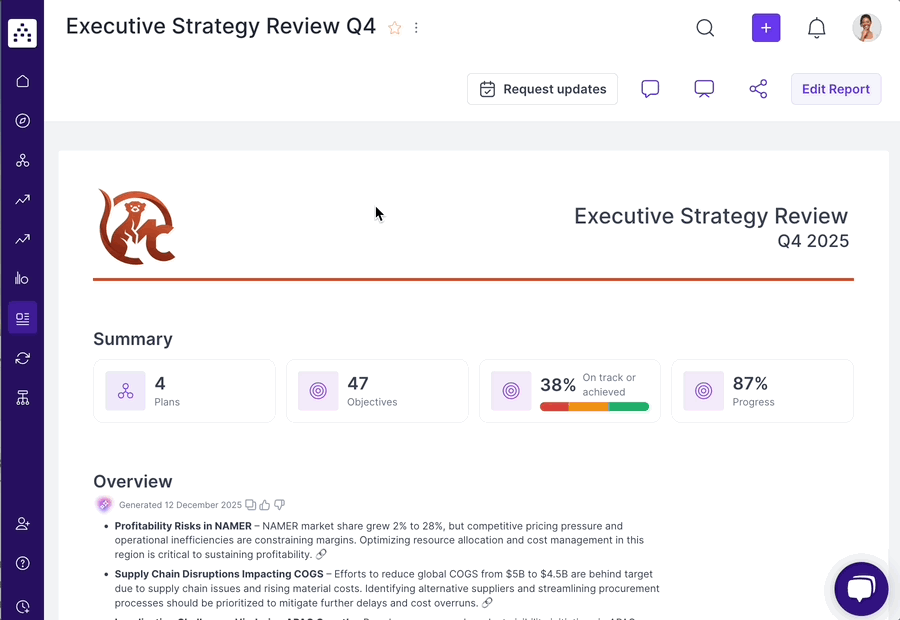Viewport: 900px width, 620px height.
Task: Click the Edit Report button
Action: pos(836,89)
